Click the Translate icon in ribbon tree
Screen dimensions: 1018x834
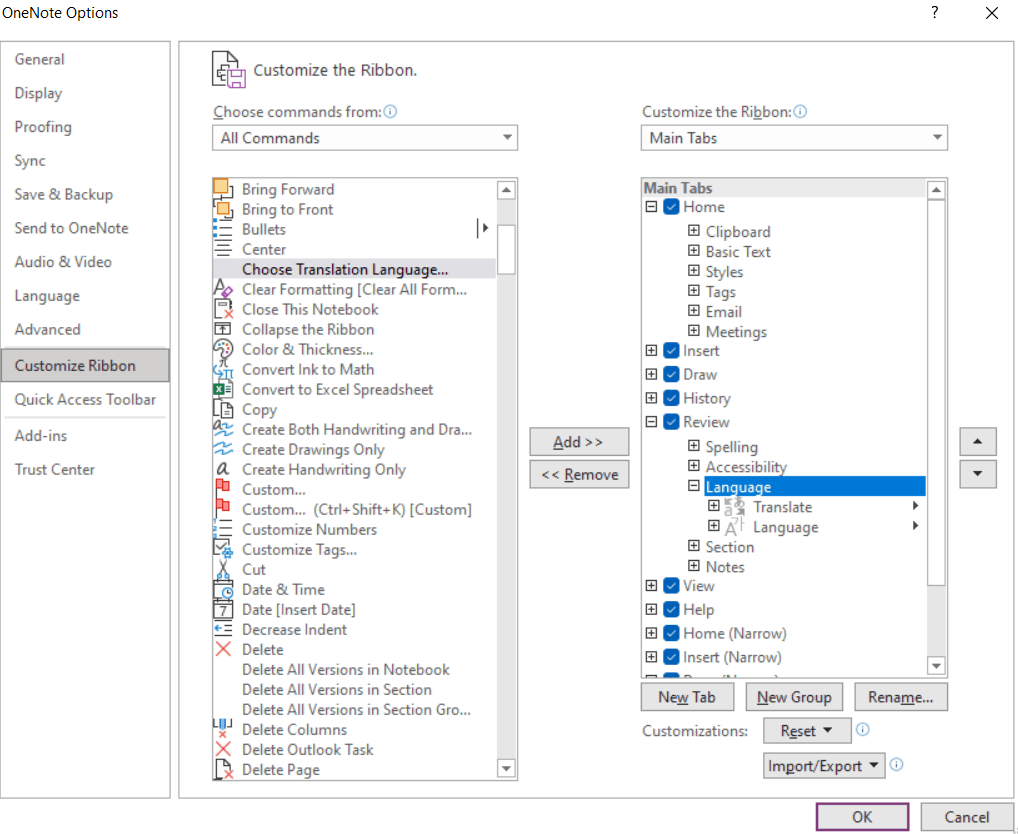tap(734, 507)
